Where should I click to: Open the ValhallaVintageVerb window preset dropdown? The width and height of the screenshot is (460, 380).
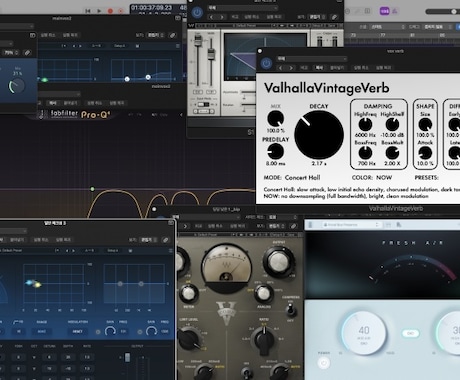(x=312, y=59)
